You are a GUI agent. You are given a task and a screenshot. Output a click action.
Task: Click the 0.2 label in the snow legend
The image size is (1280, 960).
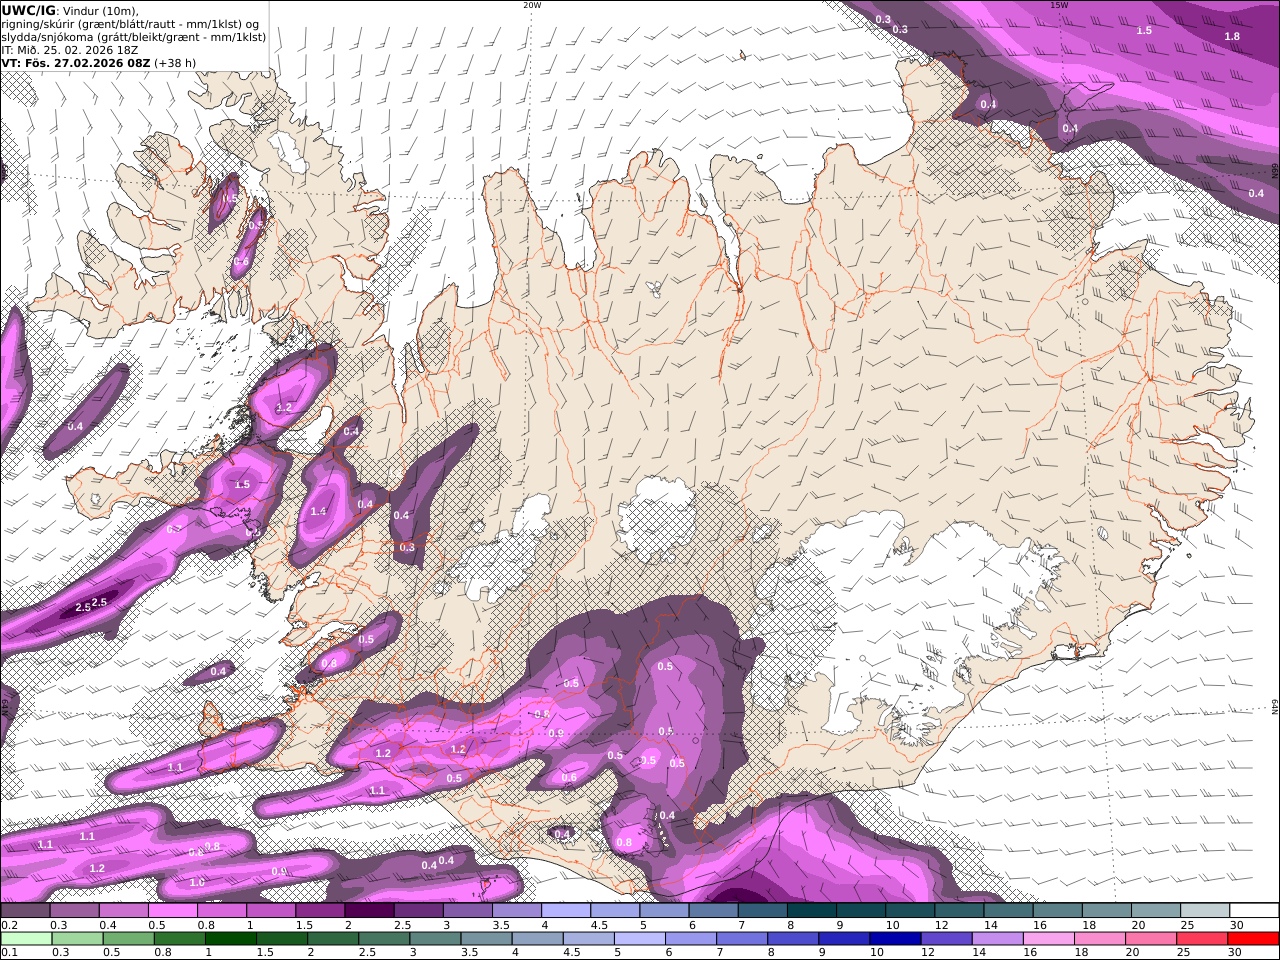(x=8, y=925)
